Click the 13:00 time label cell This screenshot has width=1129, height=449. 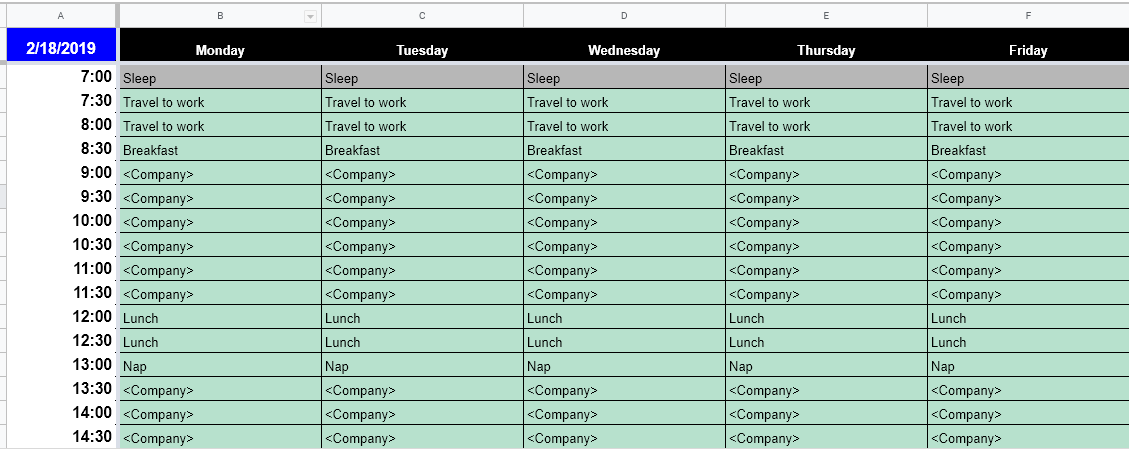click(x=61, y=365)
